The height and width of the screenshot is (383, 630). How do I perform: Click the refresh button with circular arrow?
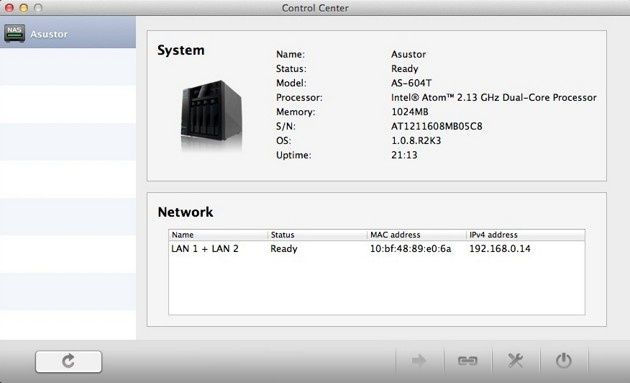coord(68,361)
